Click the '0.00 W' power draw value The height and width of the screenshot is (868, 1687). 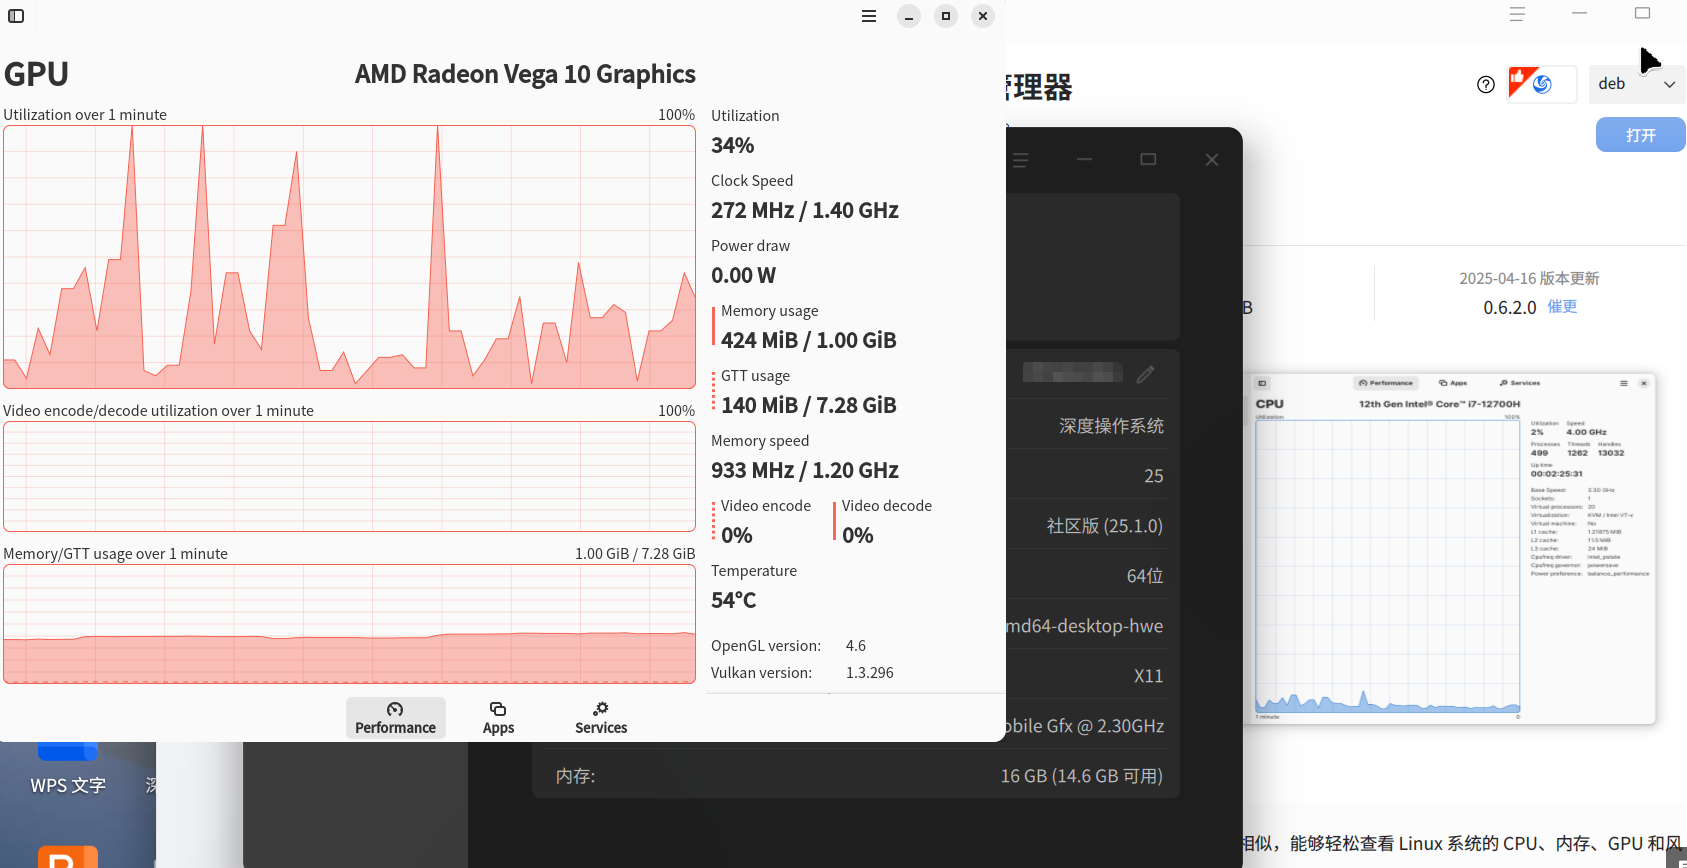coord(744,275)
